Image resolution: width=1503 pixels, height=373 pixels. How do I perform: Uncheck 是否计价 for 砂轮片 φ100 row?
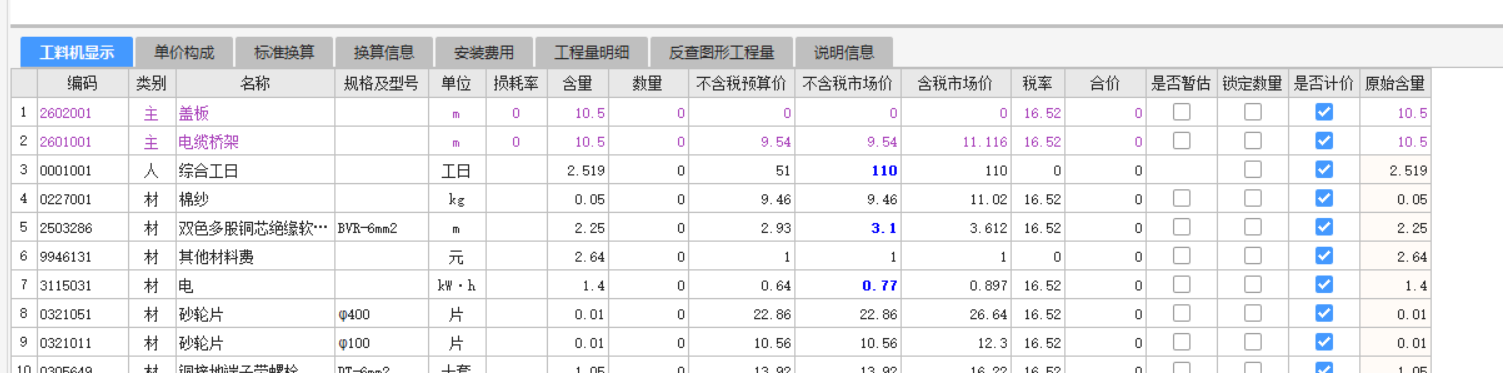click(1324, 342)
